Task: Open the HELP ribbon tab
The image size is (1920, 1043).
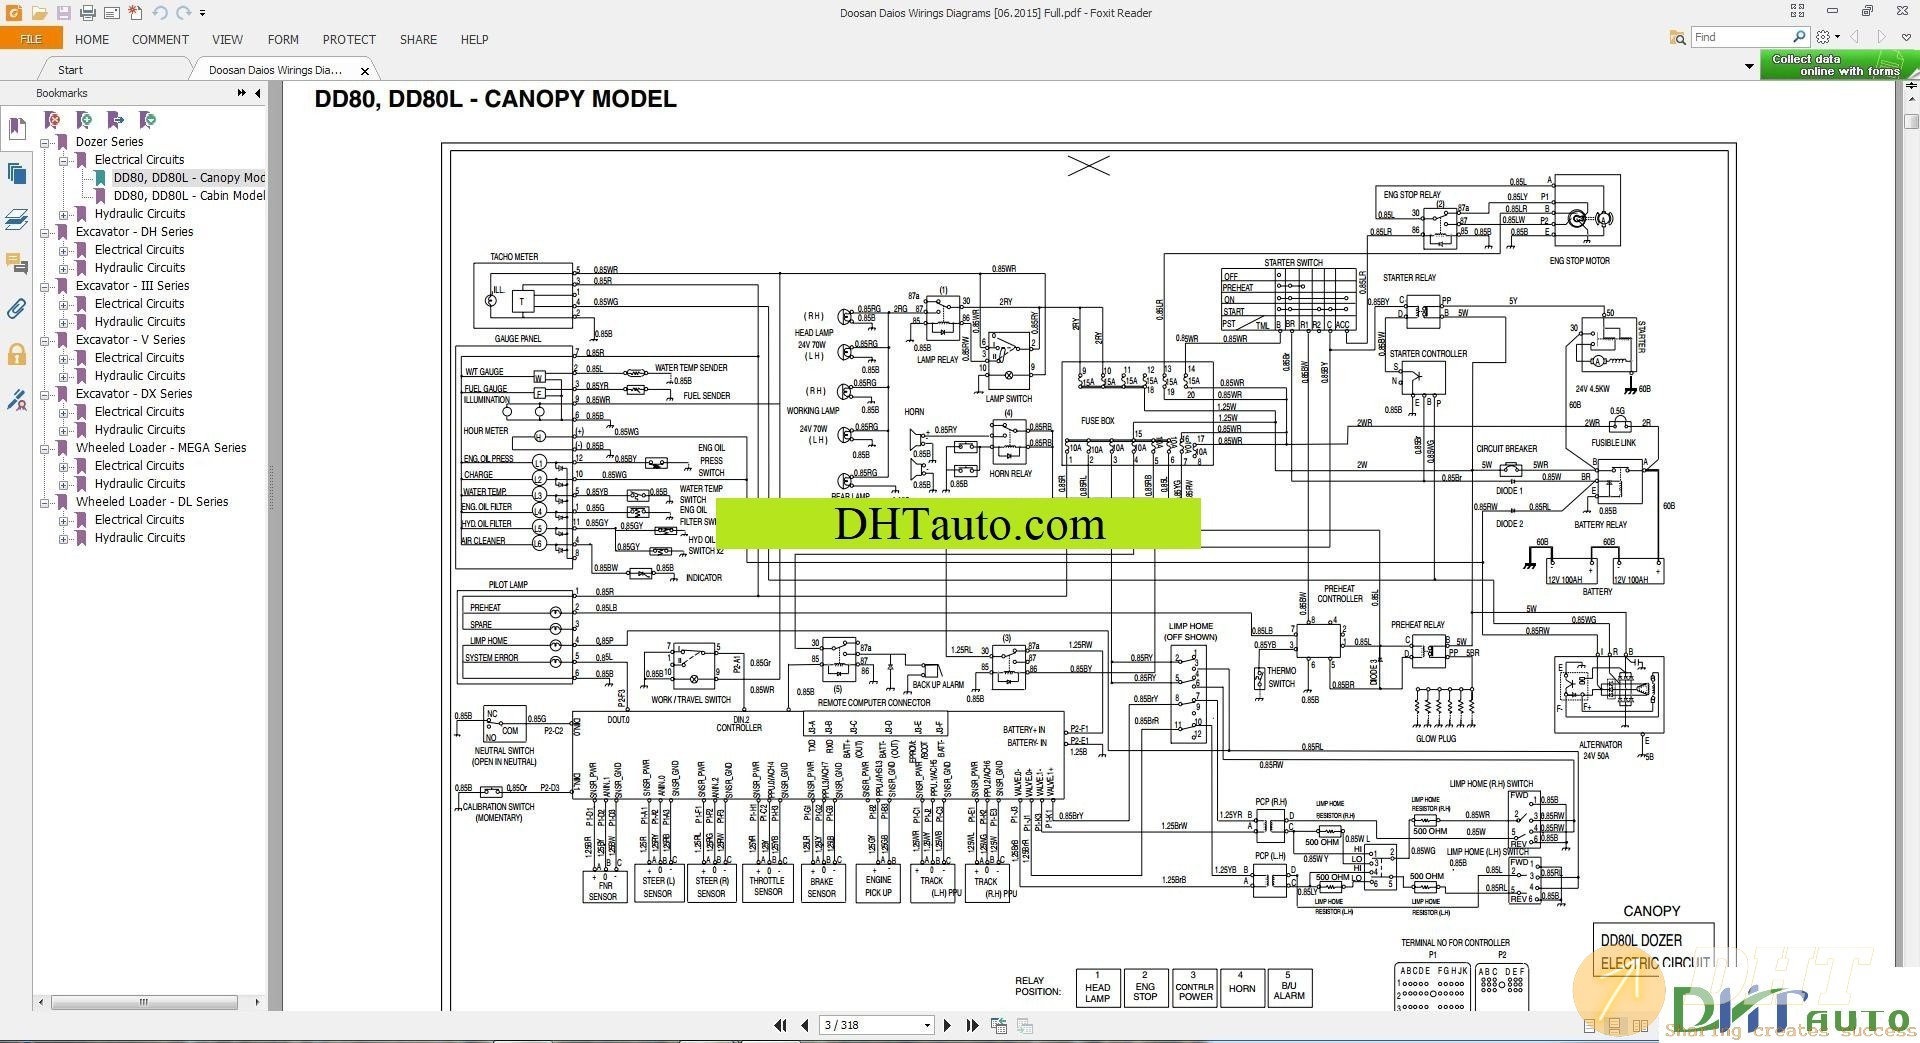Action: (474, 39)
